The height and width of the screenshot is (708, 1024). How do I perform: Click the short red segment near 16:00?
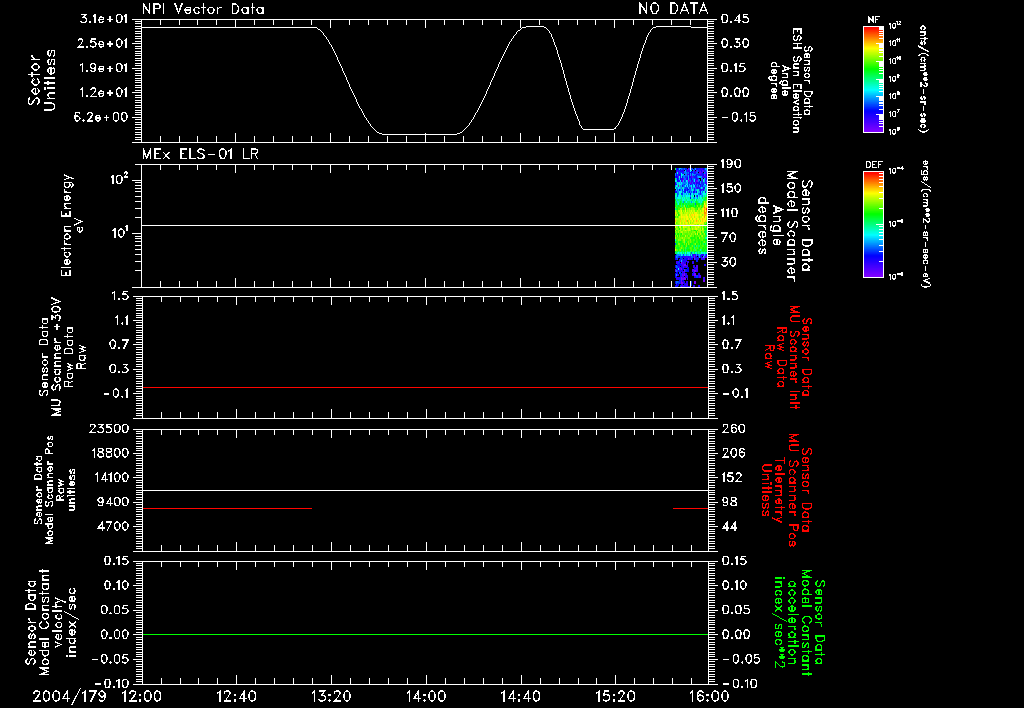pos(690,508)
